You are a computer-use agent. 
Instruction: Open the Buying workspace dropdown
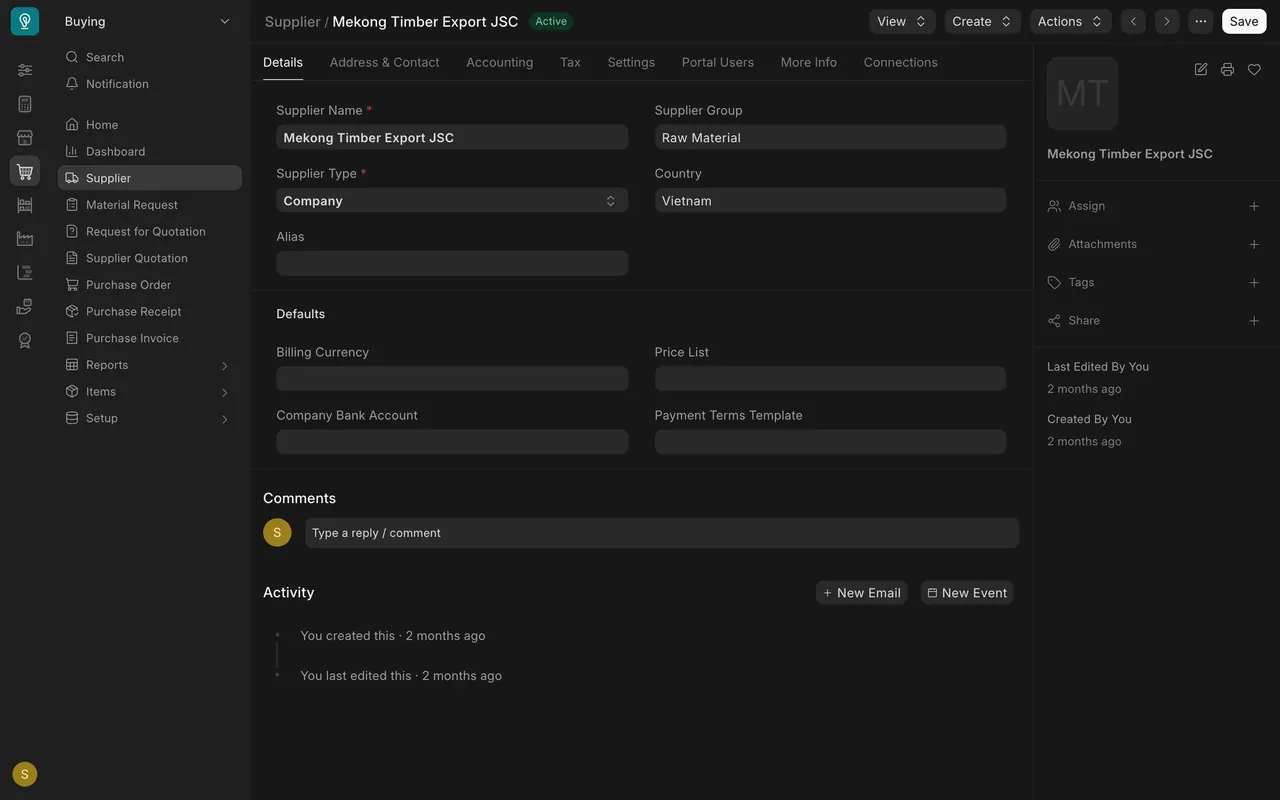coord(147,21)
